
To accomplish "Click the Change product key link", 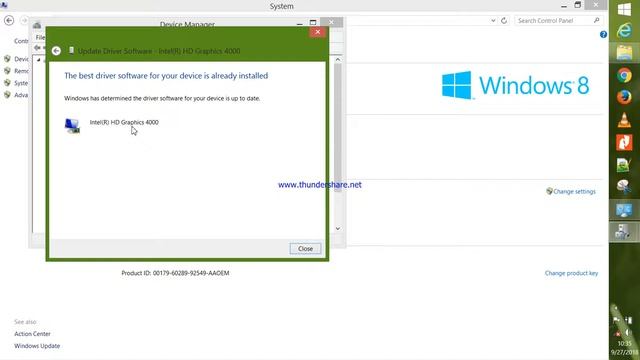I will (x=571, y=273).
